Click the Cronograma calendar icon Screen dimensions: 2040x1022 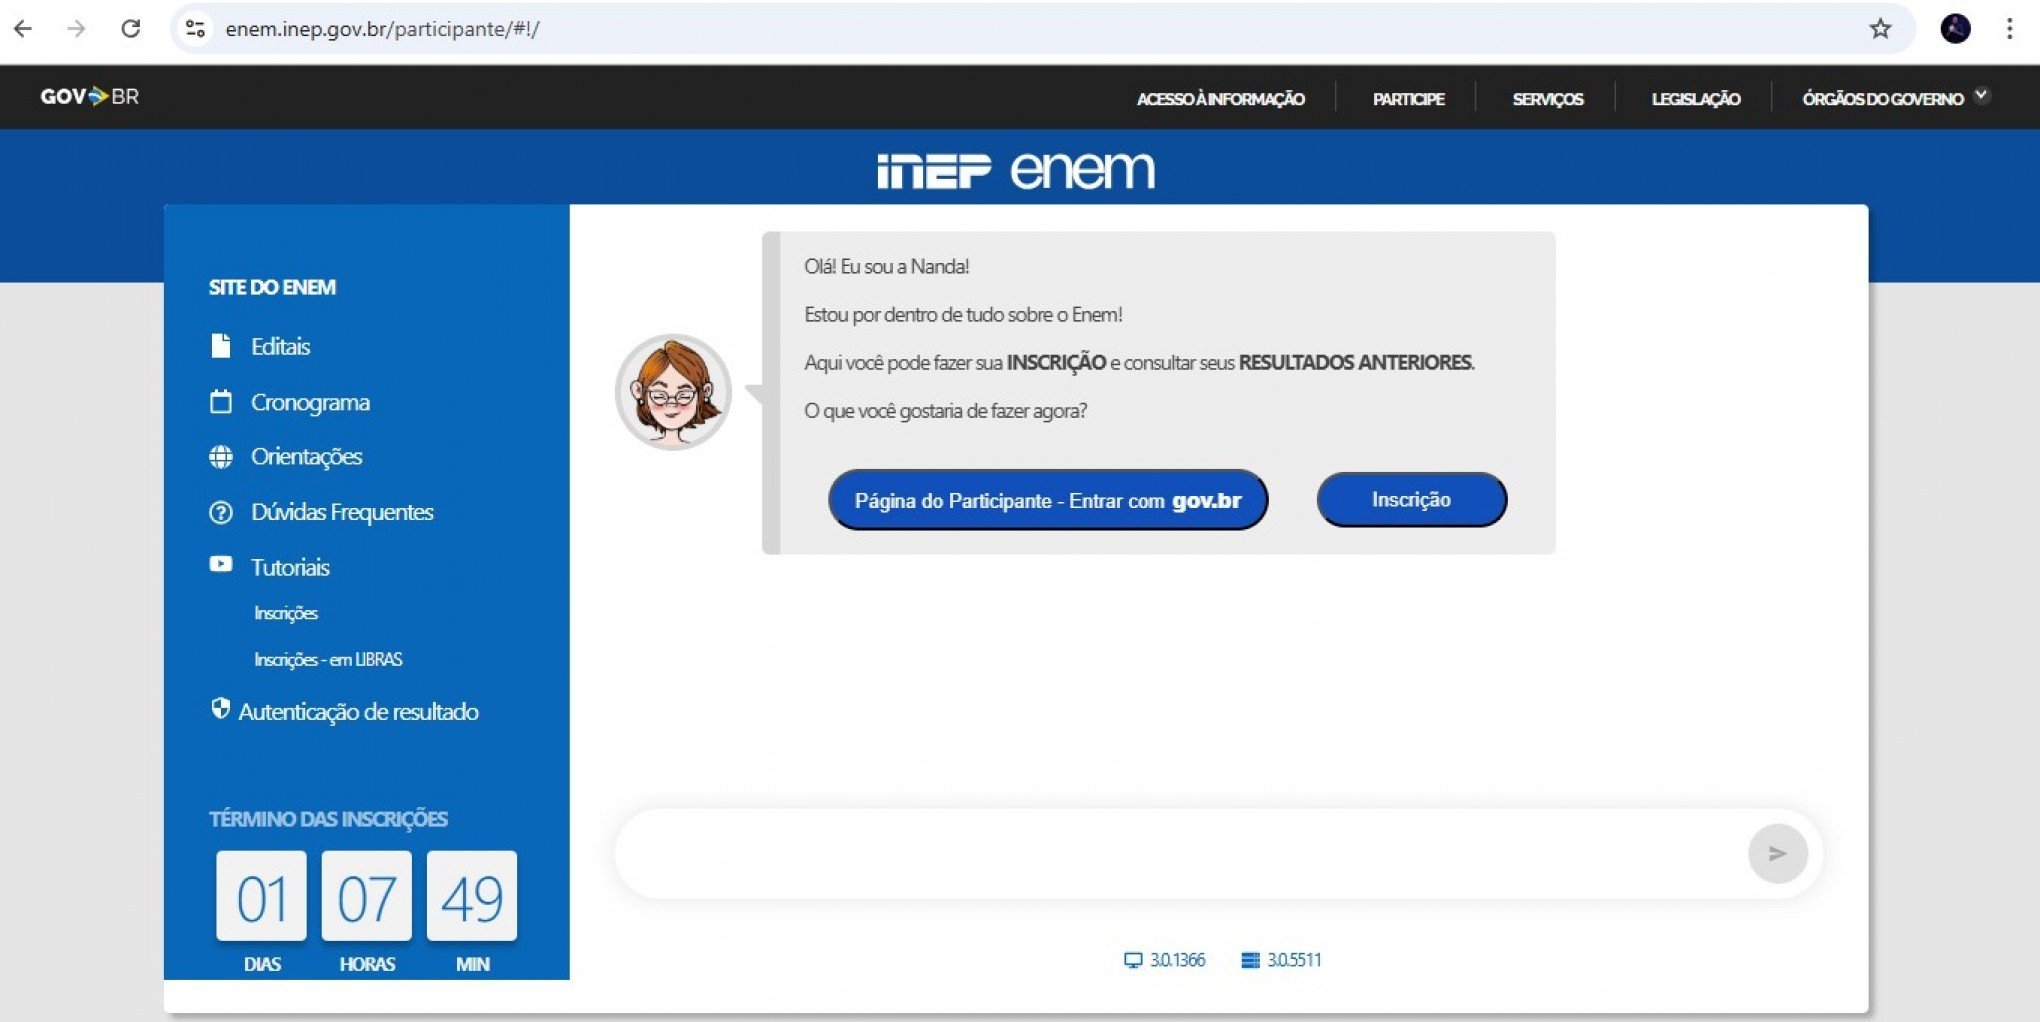pyautogui.click(x=221, y=402)
